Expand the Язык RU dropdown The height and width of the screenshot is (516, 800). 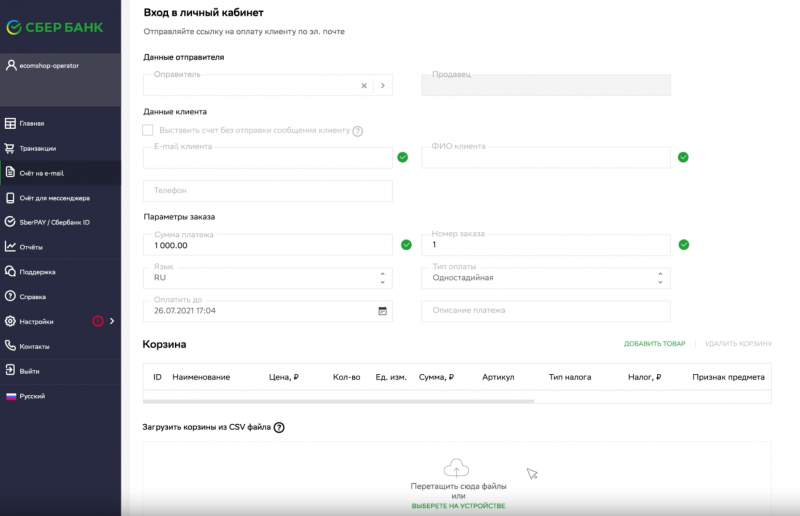click(x=268, y=278)
